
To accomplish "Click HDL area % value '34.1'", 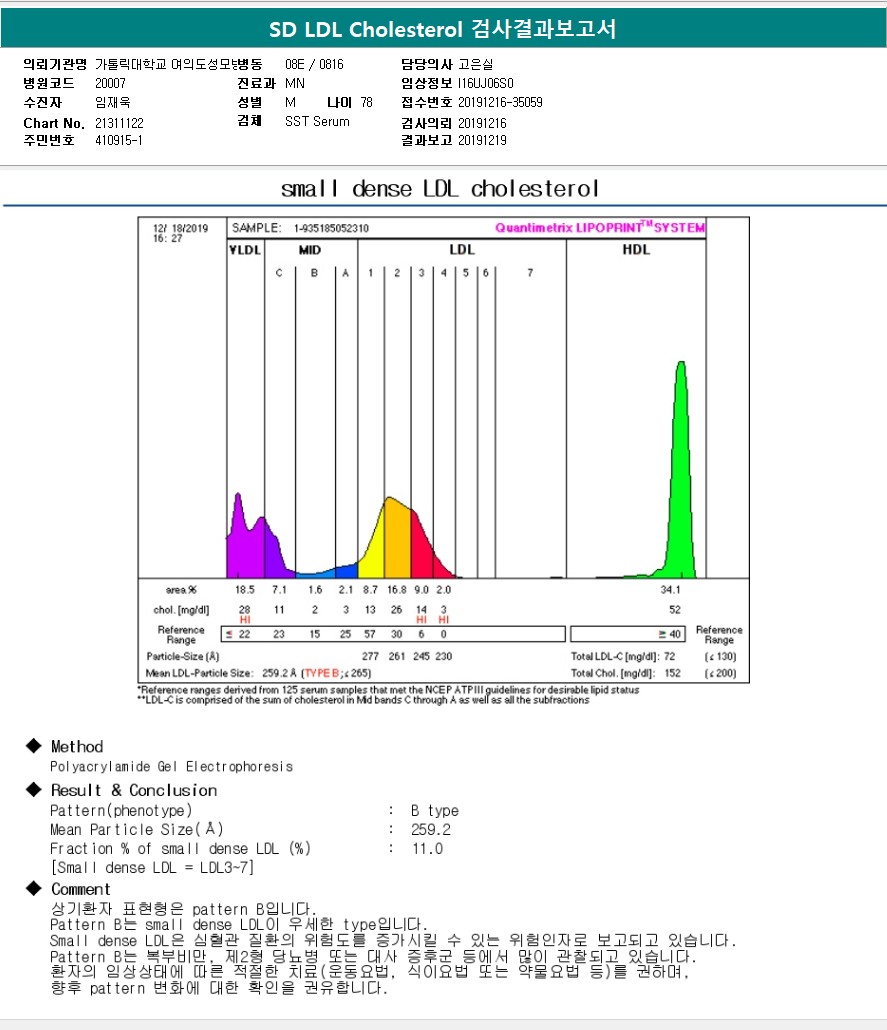I will point(670,590).
